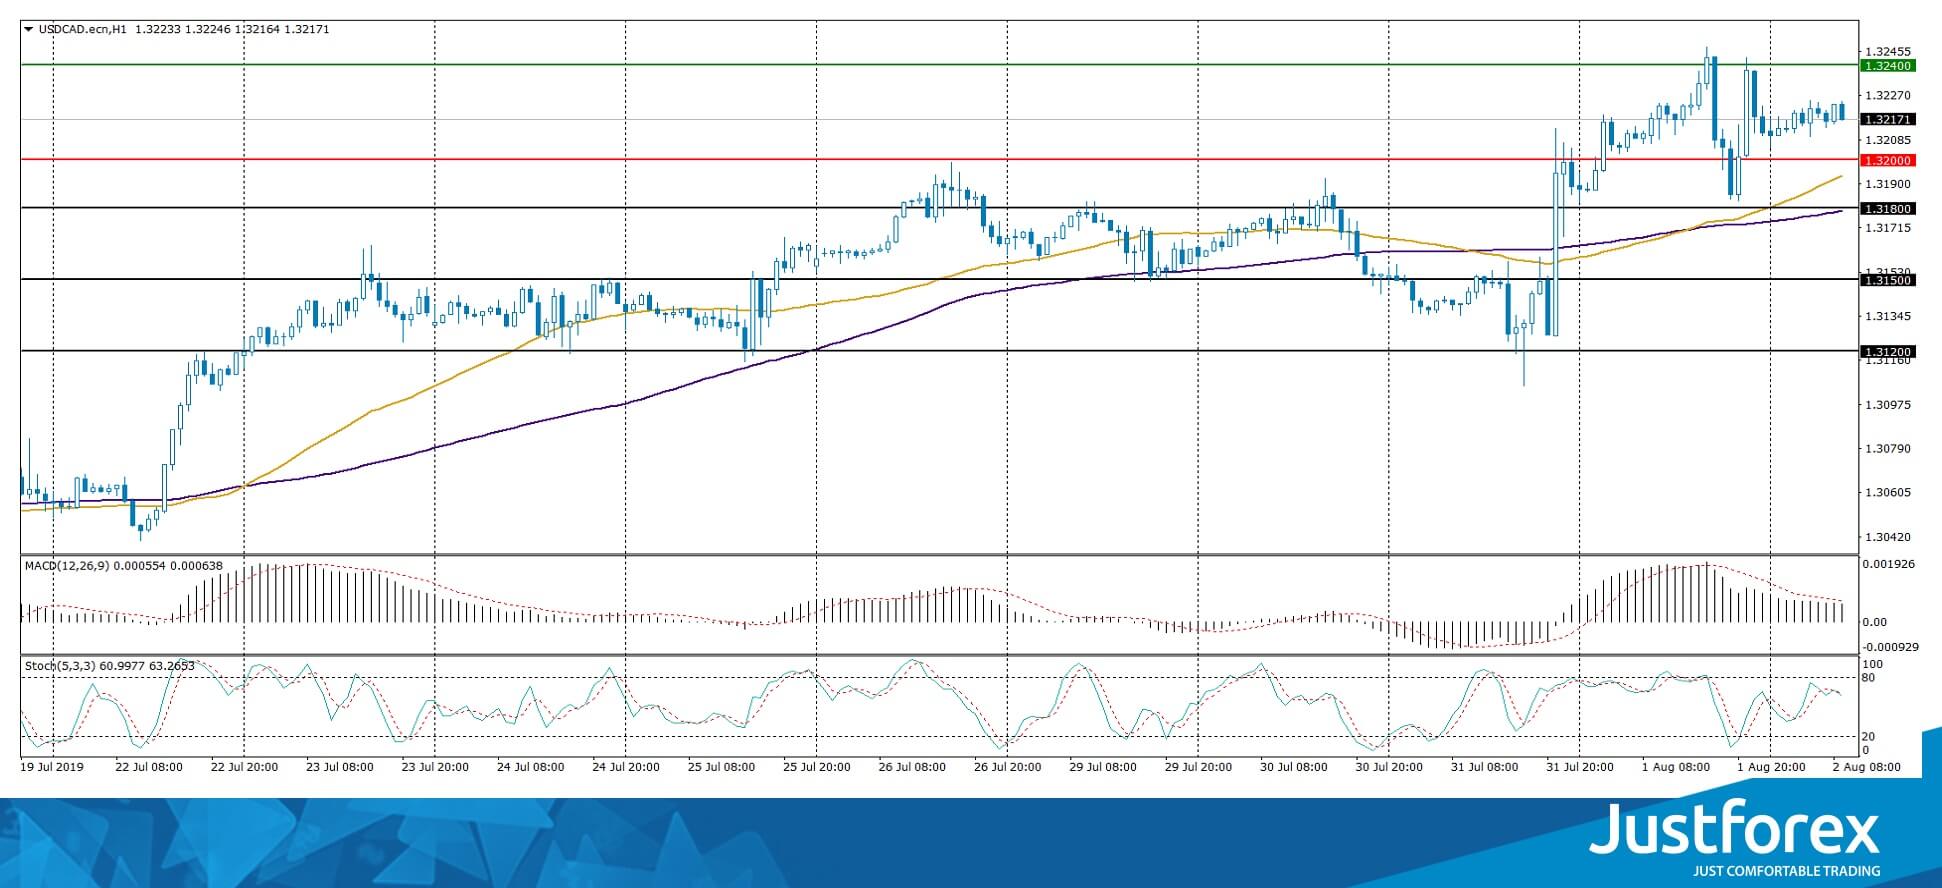
Task: Click the 23 Jul 08:00 time label
Action: coord(340,767)
